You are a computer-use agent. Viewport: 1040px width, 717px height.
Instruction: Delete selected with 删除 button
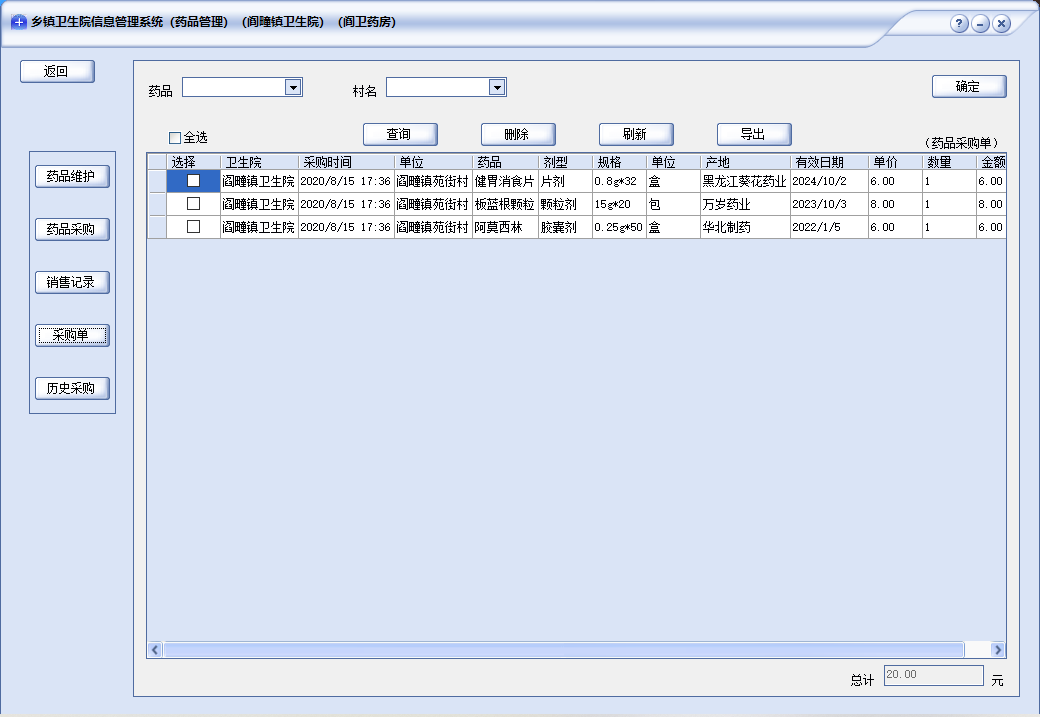pos(518,134)
